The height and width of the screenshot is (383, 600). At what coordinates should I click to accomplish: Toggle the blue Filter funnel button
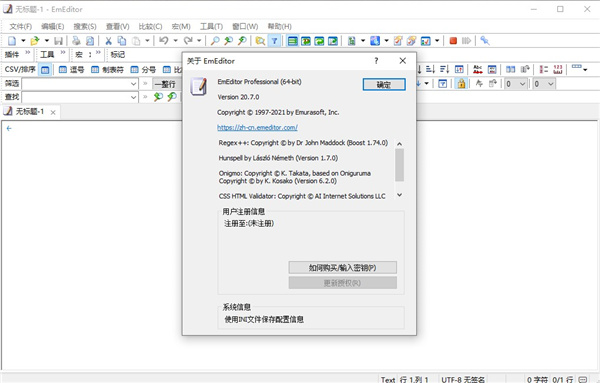[274, 41]
